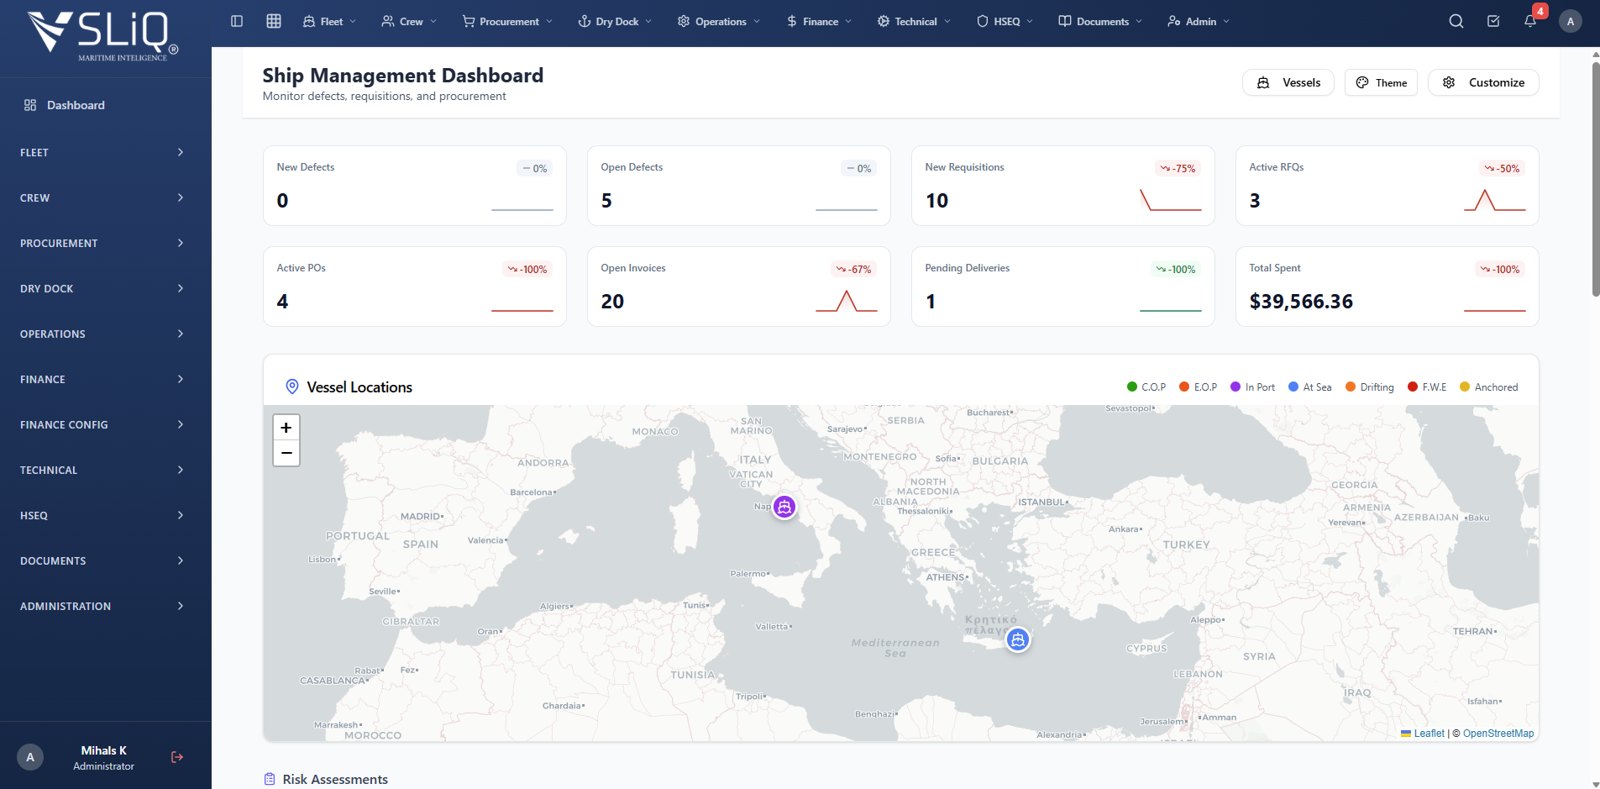
Task: Open the Admin top menu
Action: pos(1198,21)
